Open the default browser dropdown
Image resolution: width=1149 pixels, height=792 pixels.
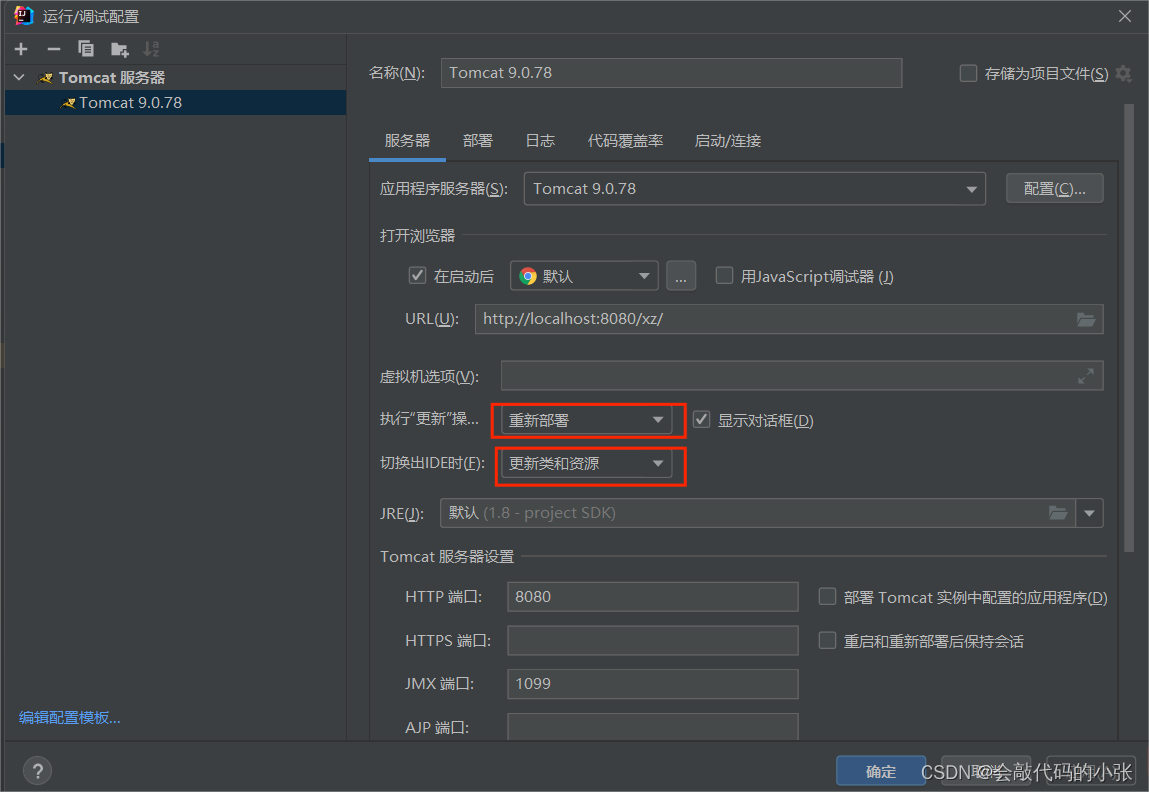coord(584,276)
